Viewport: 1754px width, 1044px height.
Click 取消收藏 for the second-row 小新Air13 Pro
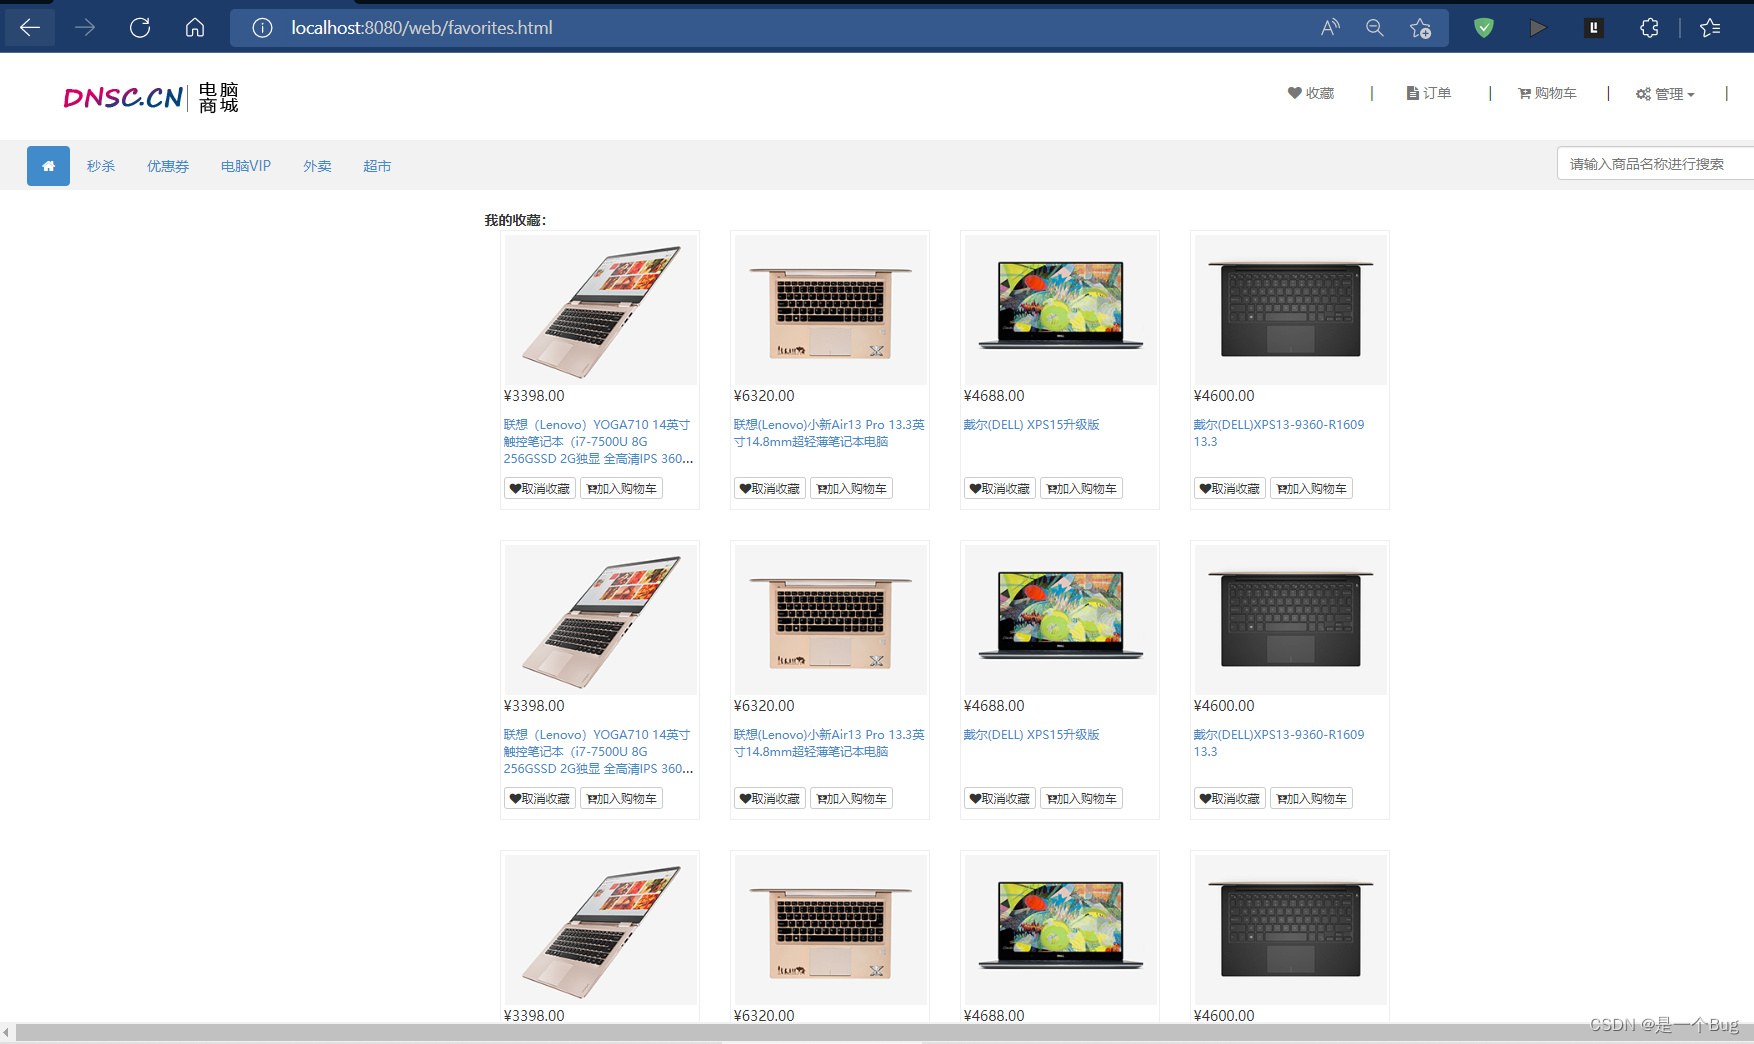(x=770, y=799)
